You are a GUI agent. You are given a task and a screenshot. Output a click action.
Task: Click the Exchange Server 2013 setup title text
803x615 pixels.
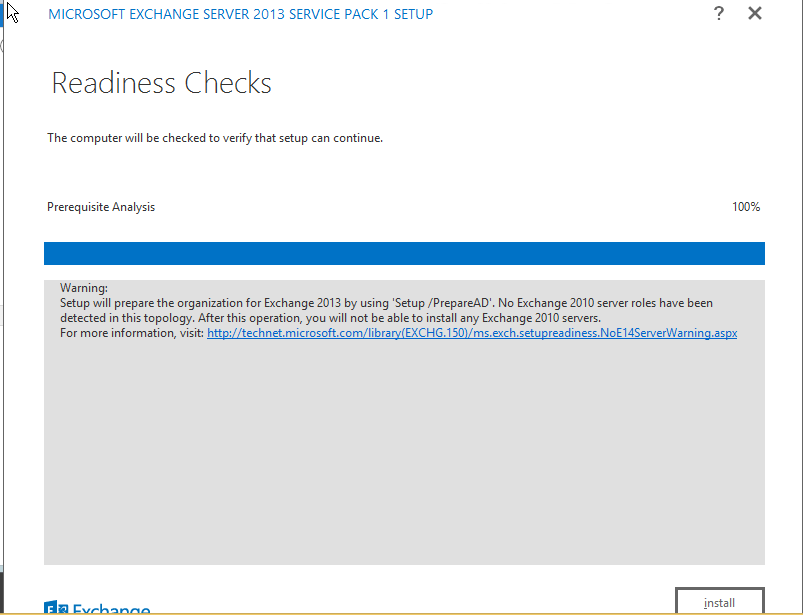click(240, 14)
